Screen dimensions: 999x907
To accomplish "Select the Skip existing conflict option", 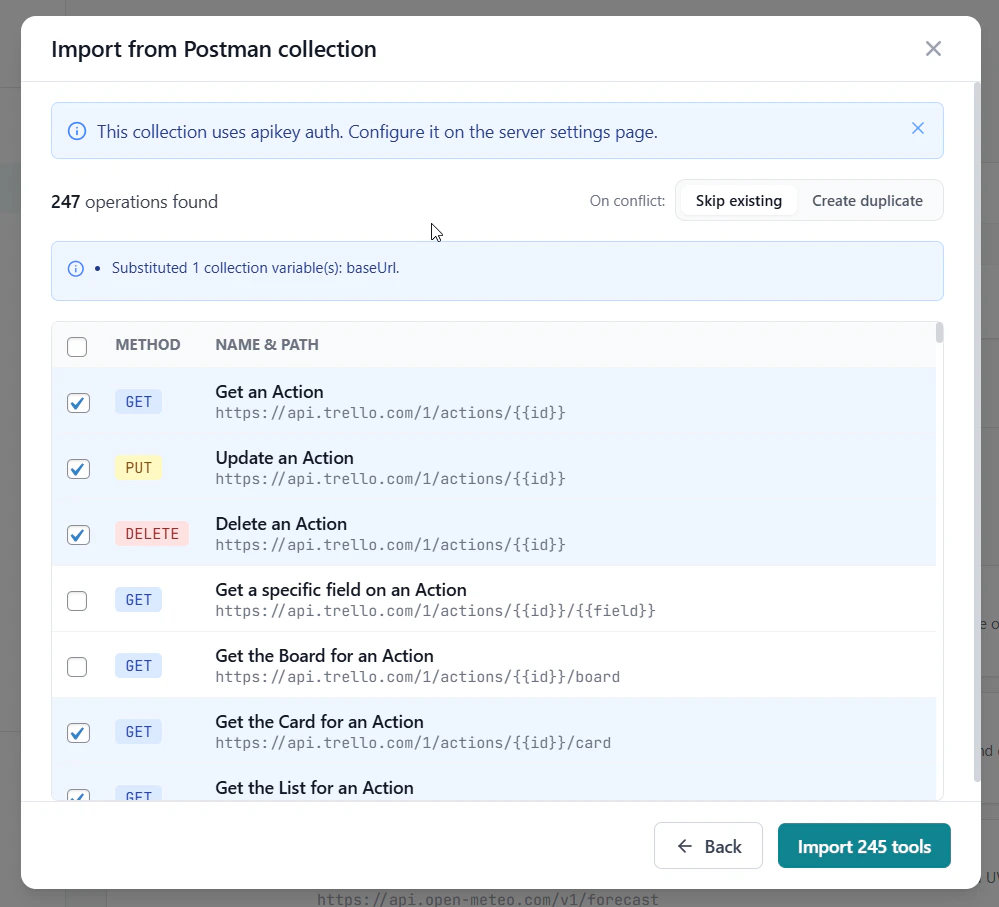I will [x=738, y=201].
